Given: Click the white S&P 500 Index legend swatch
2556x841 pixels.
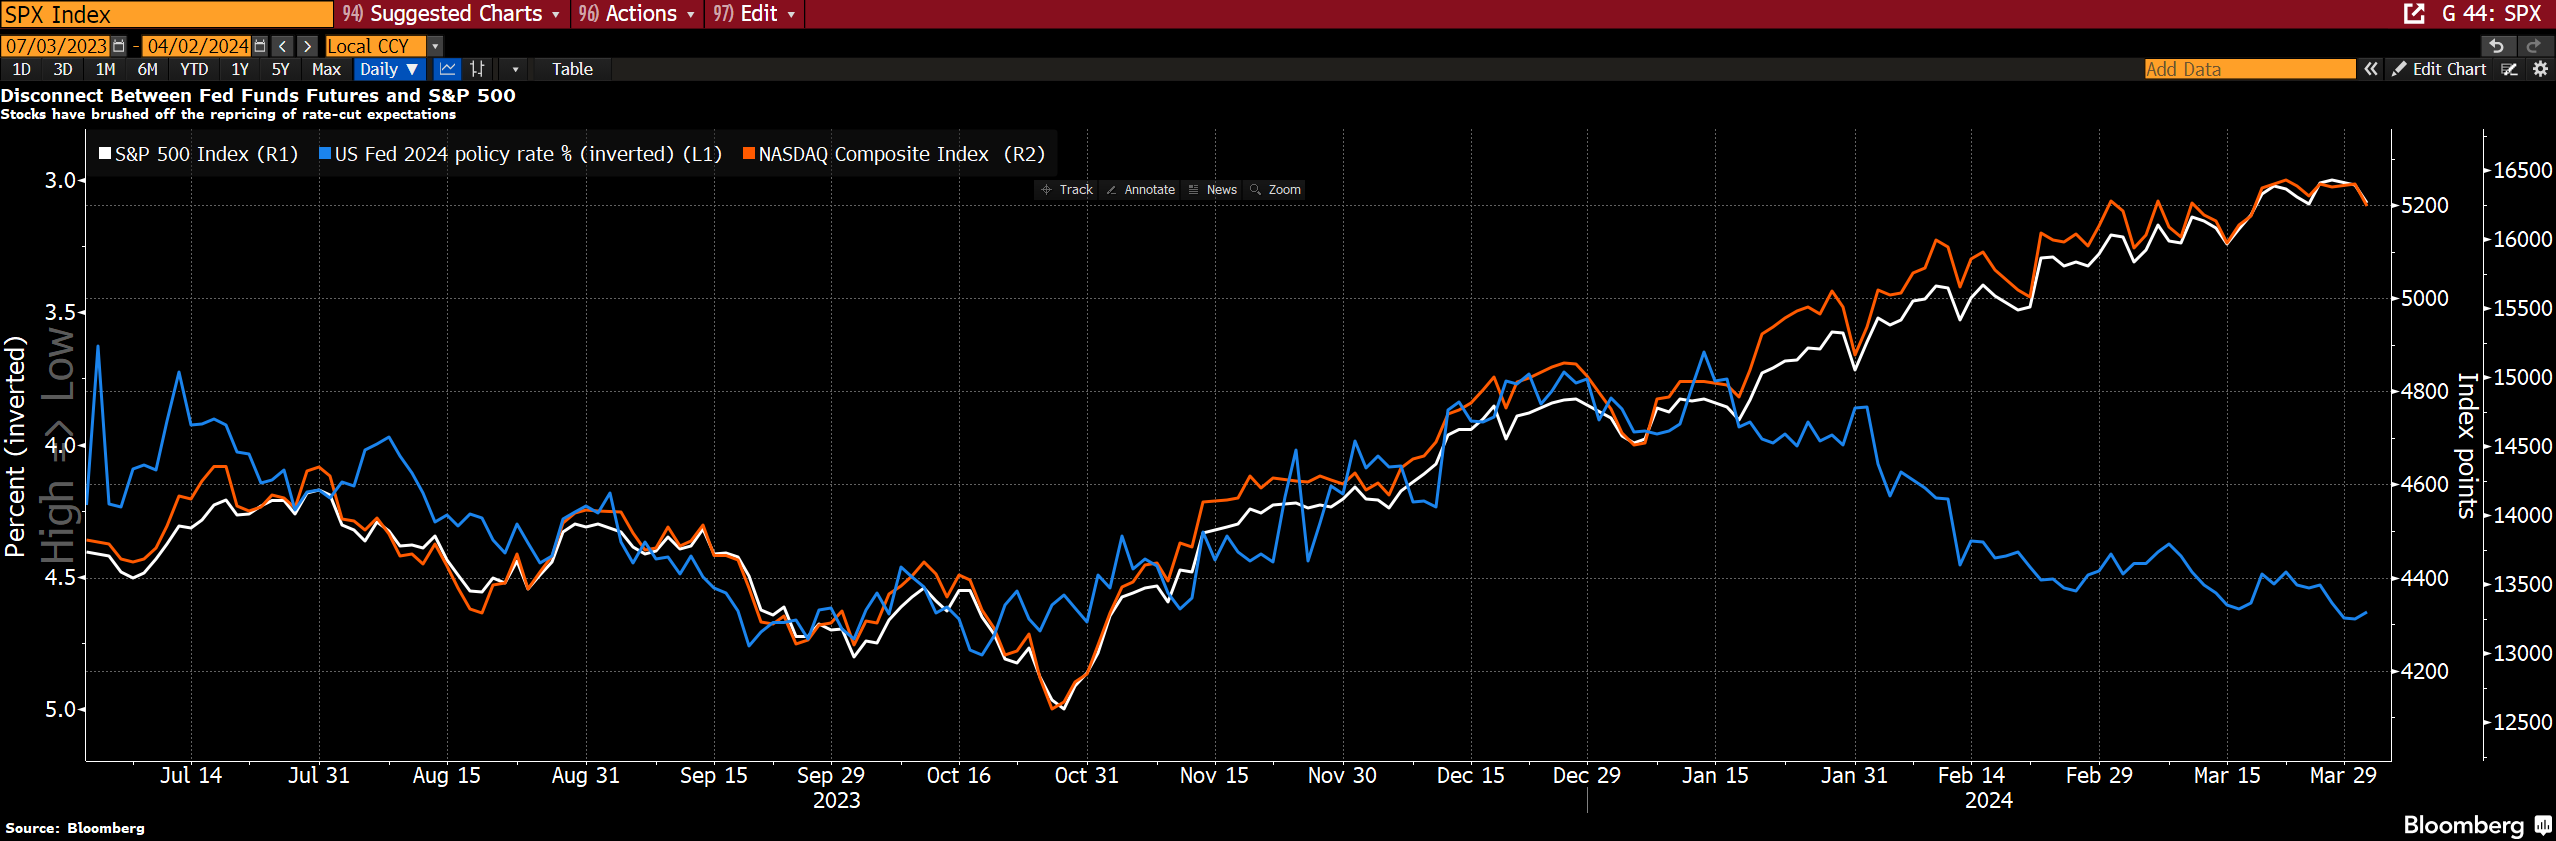Looking at the screenshot, I should (105, 153).
